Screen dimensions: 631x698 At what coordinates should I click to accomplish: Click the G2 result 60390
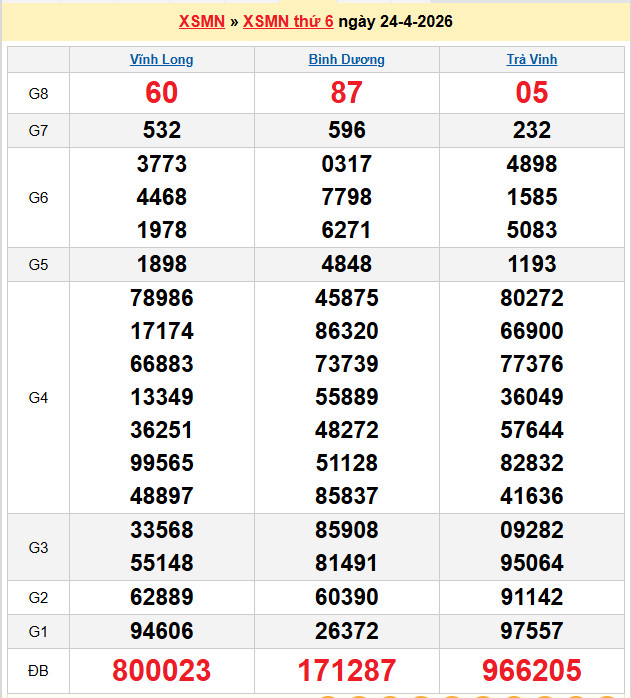pyautogui.click(x=346, y=597)
